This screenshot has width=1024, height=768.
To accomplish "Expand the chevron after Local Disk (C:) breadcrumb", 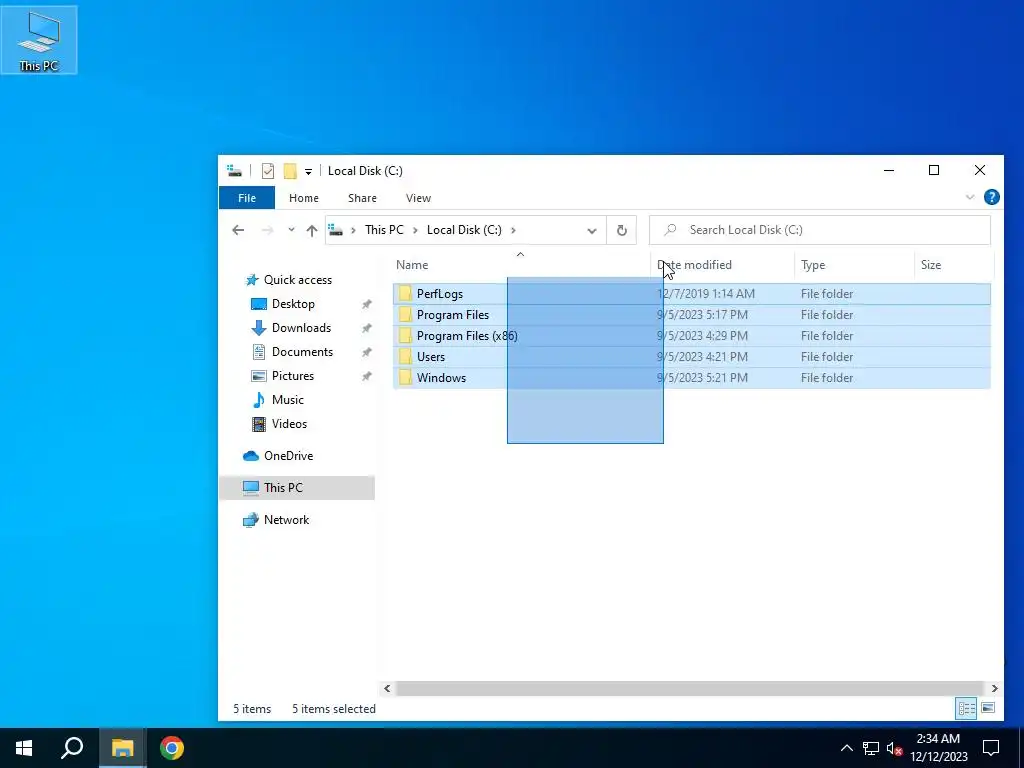I will (513, 230).
